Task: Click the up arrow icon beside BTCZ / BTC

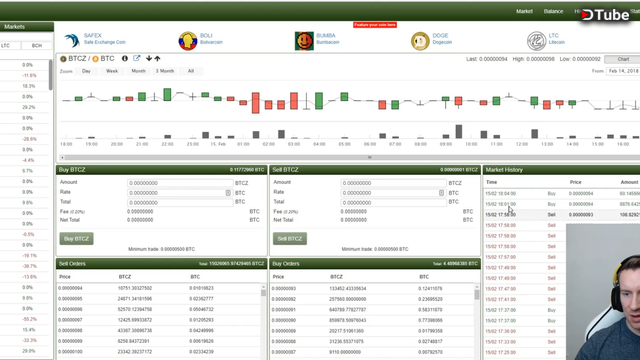Action: click(x=158, y=59)
